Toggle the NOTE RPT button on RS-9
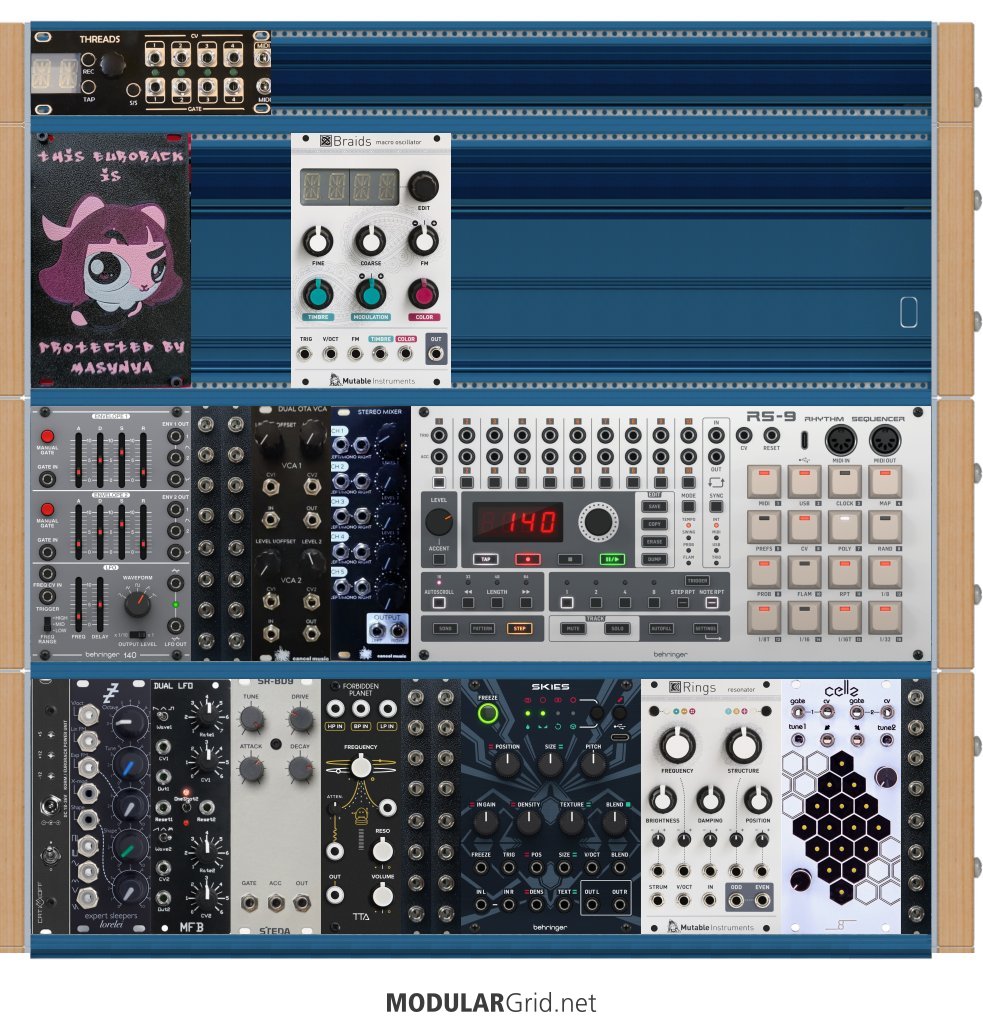The image size is (983, 1024). pyautogui.click(x=712, y=603)
